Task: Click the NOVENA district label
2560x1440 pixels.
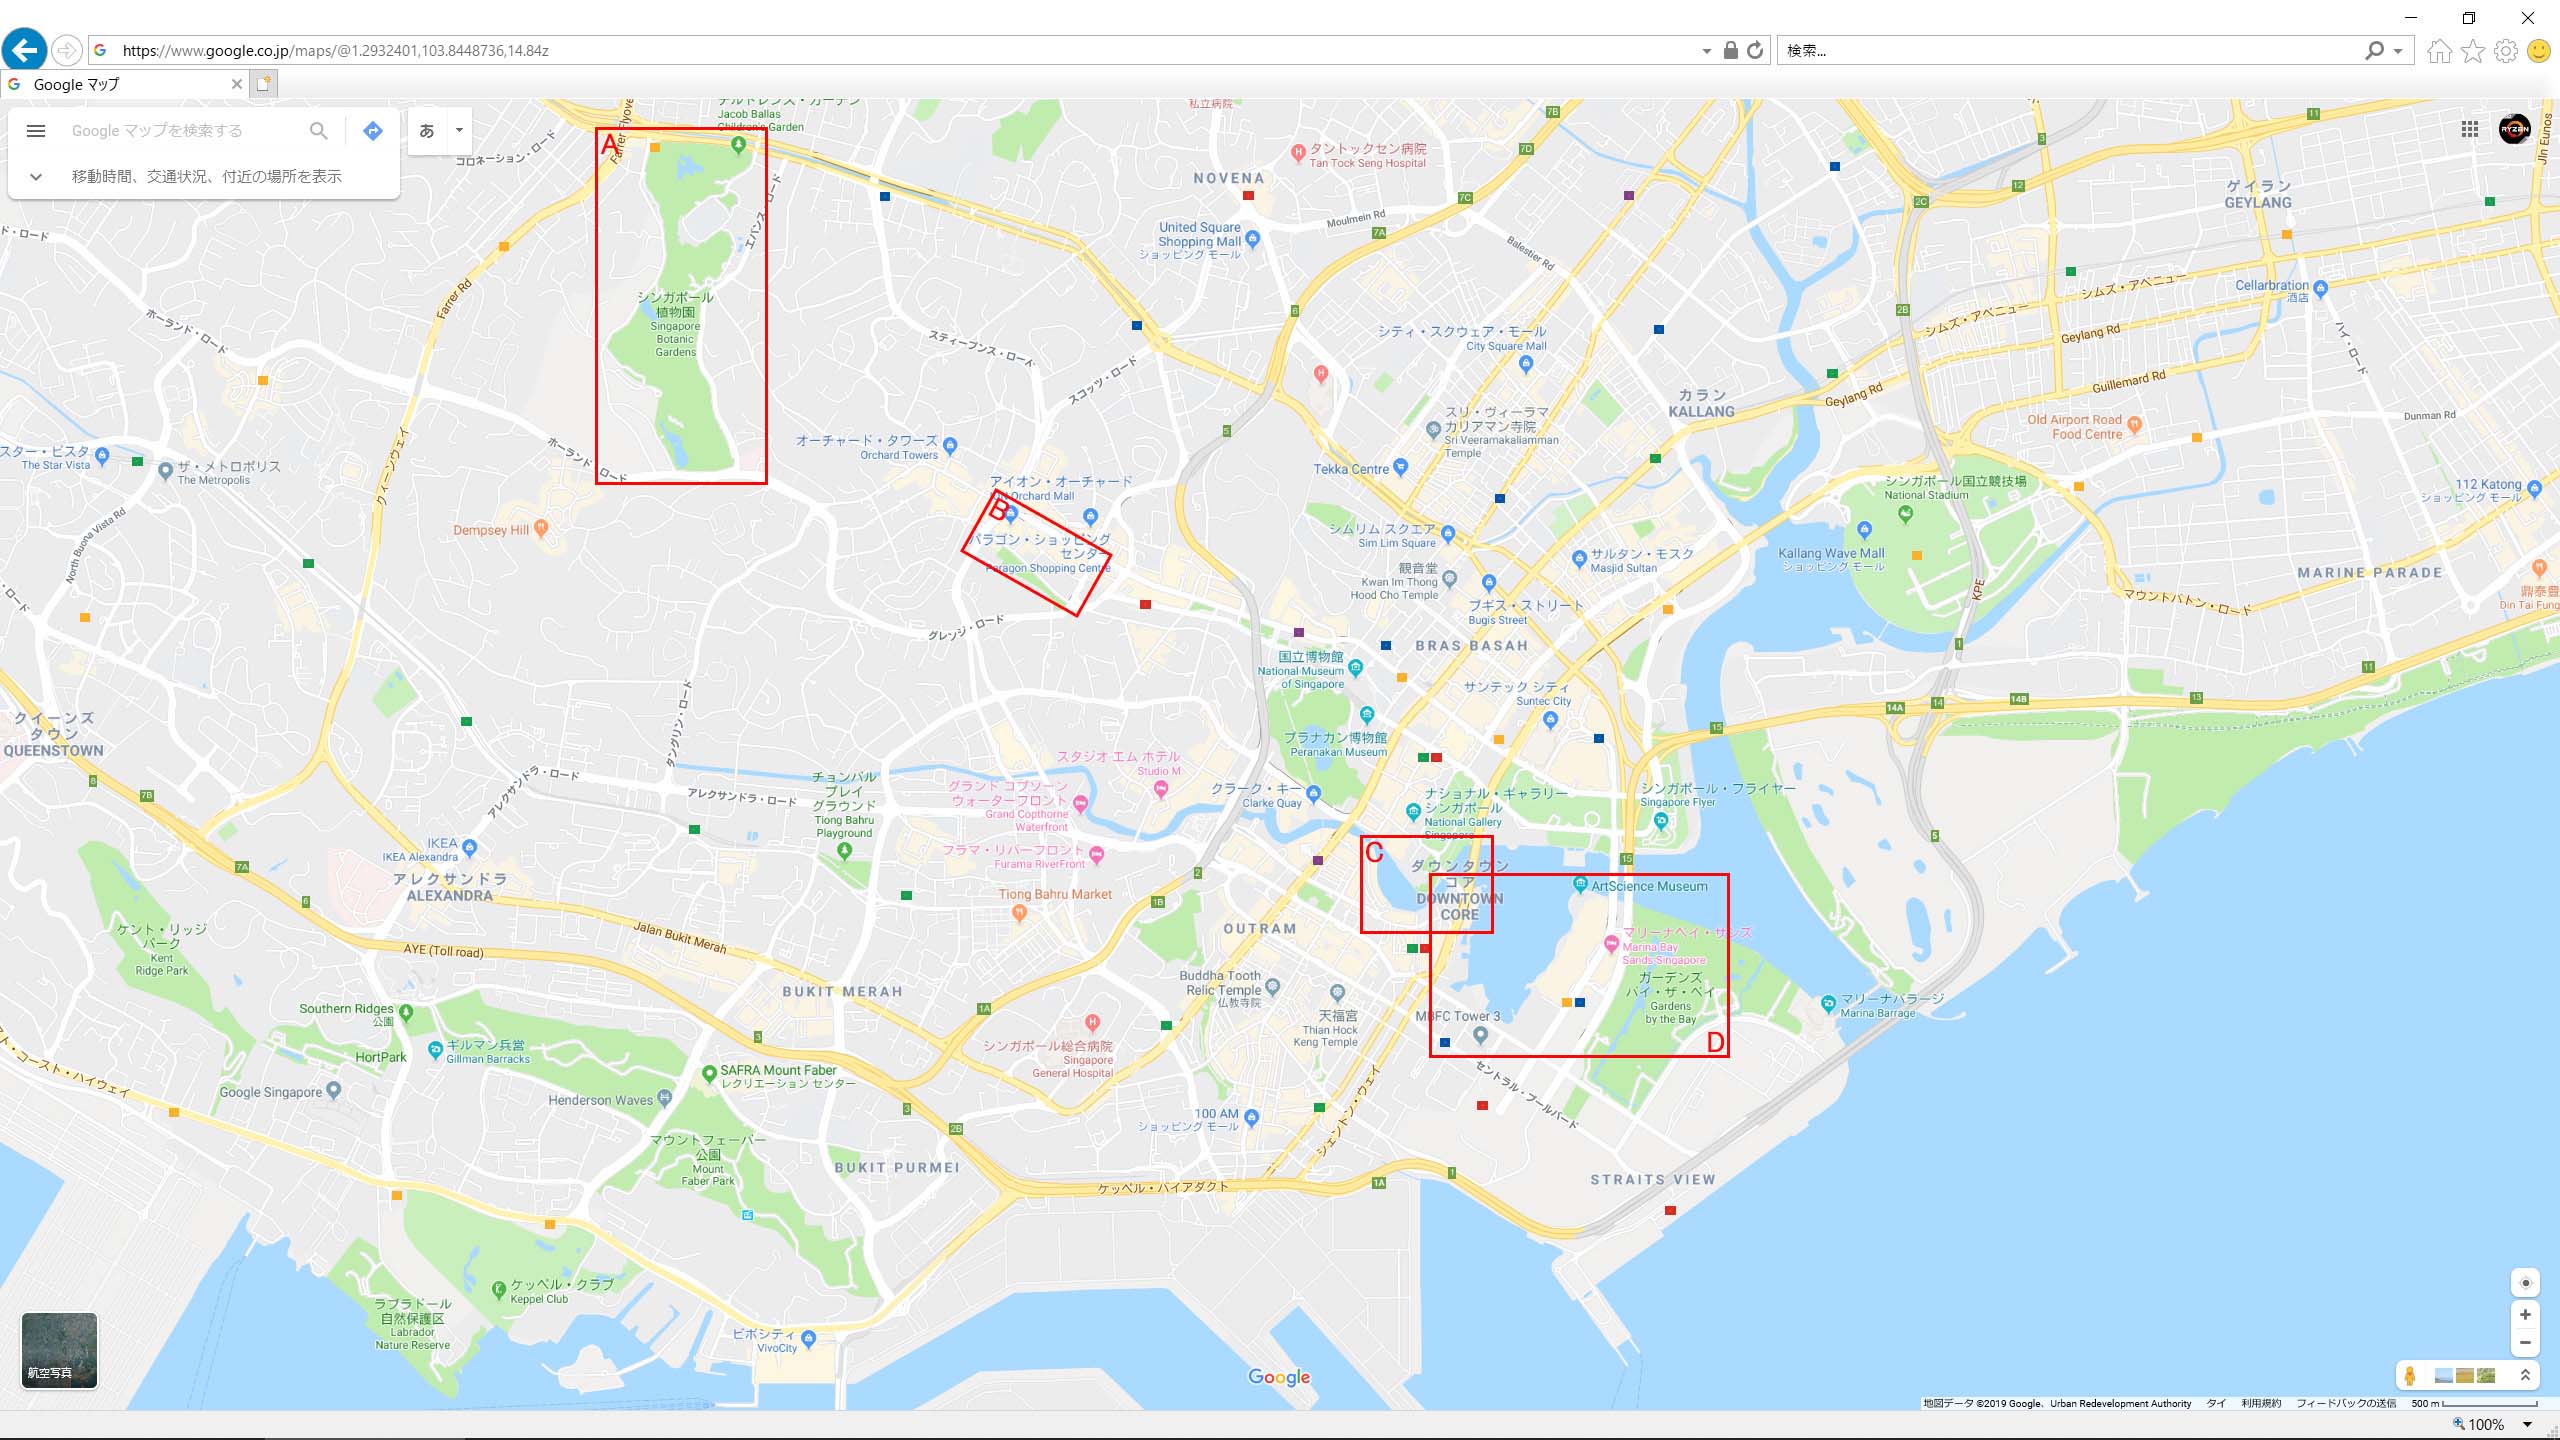Action: pos(1229,178)
